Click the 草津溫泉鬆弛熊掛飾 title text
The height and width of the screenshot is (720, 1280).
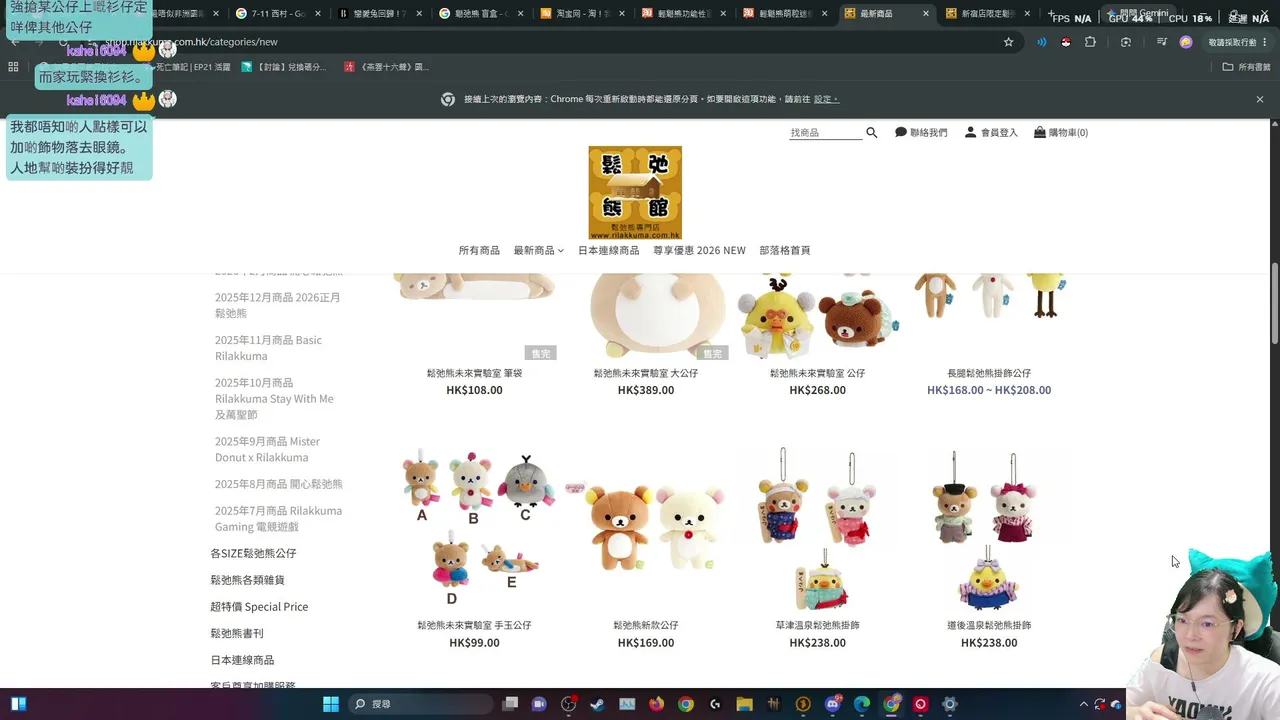pyautogui.click(x=817, y=625)
